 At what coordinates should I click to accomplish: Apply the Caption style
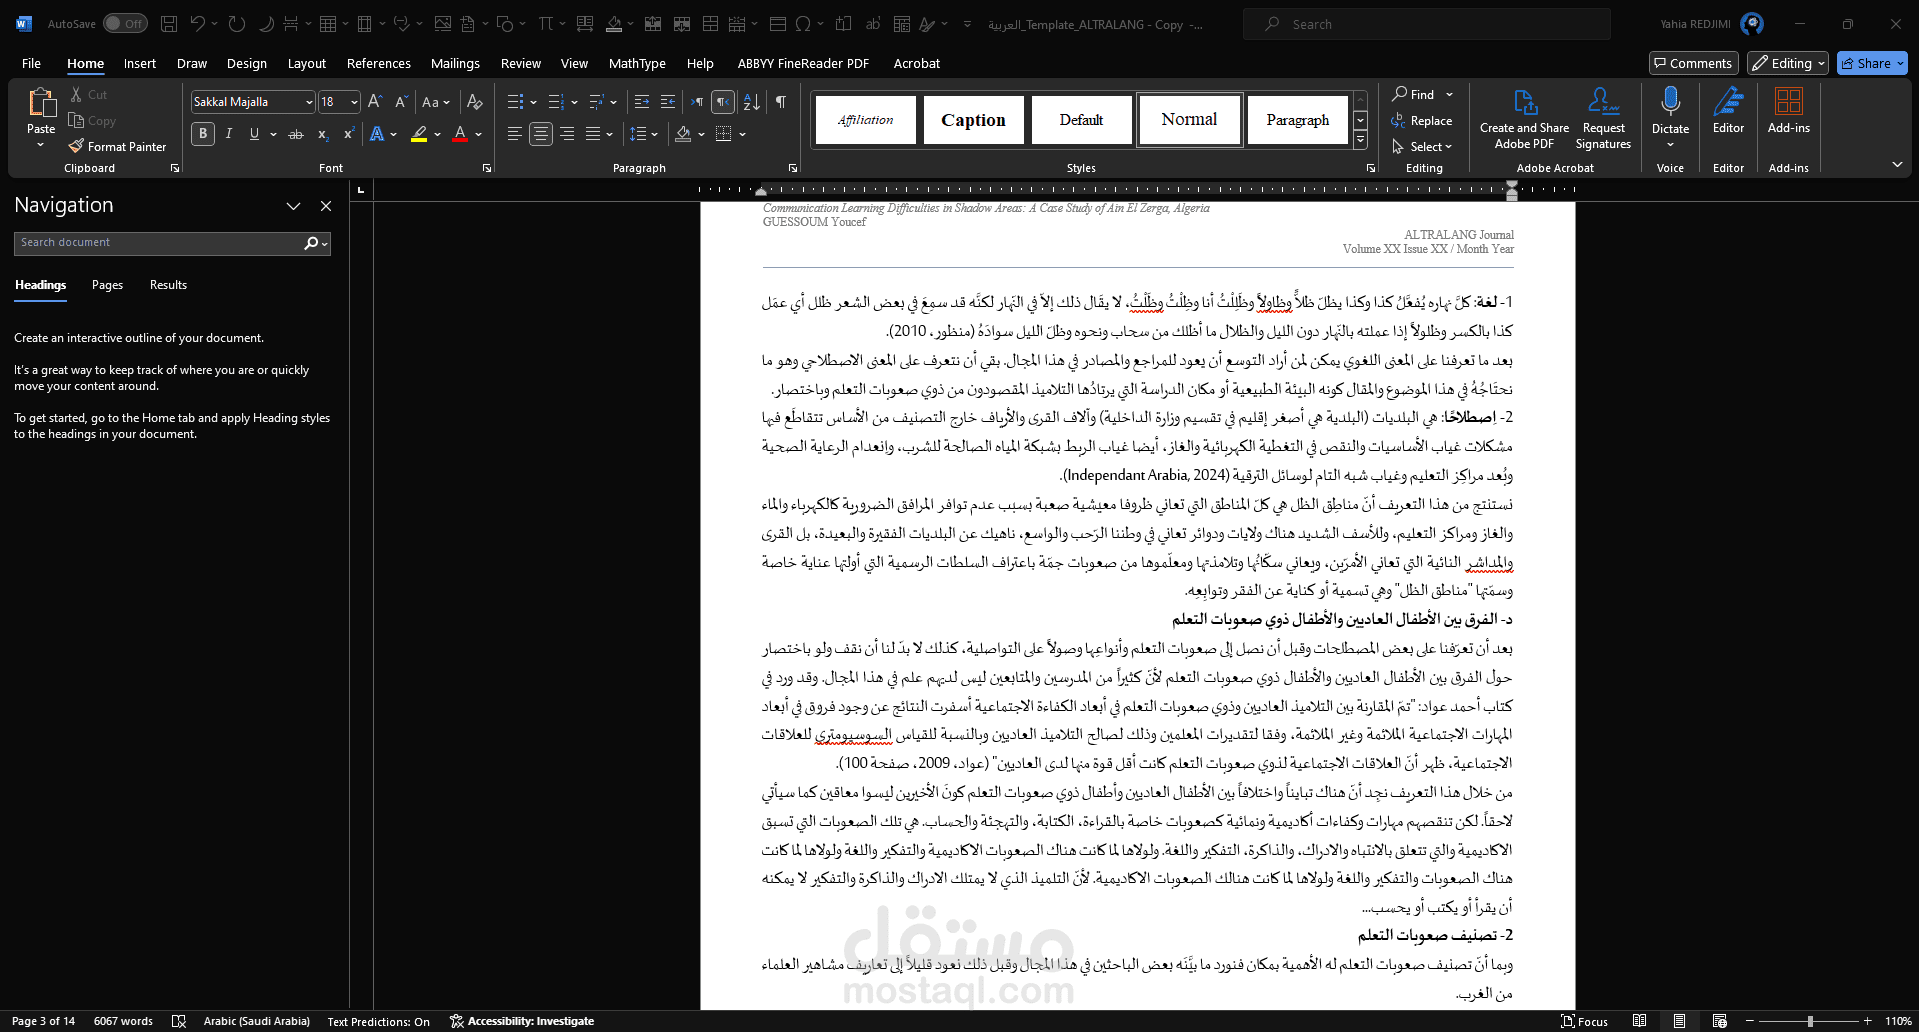click(x=973, y=120)
